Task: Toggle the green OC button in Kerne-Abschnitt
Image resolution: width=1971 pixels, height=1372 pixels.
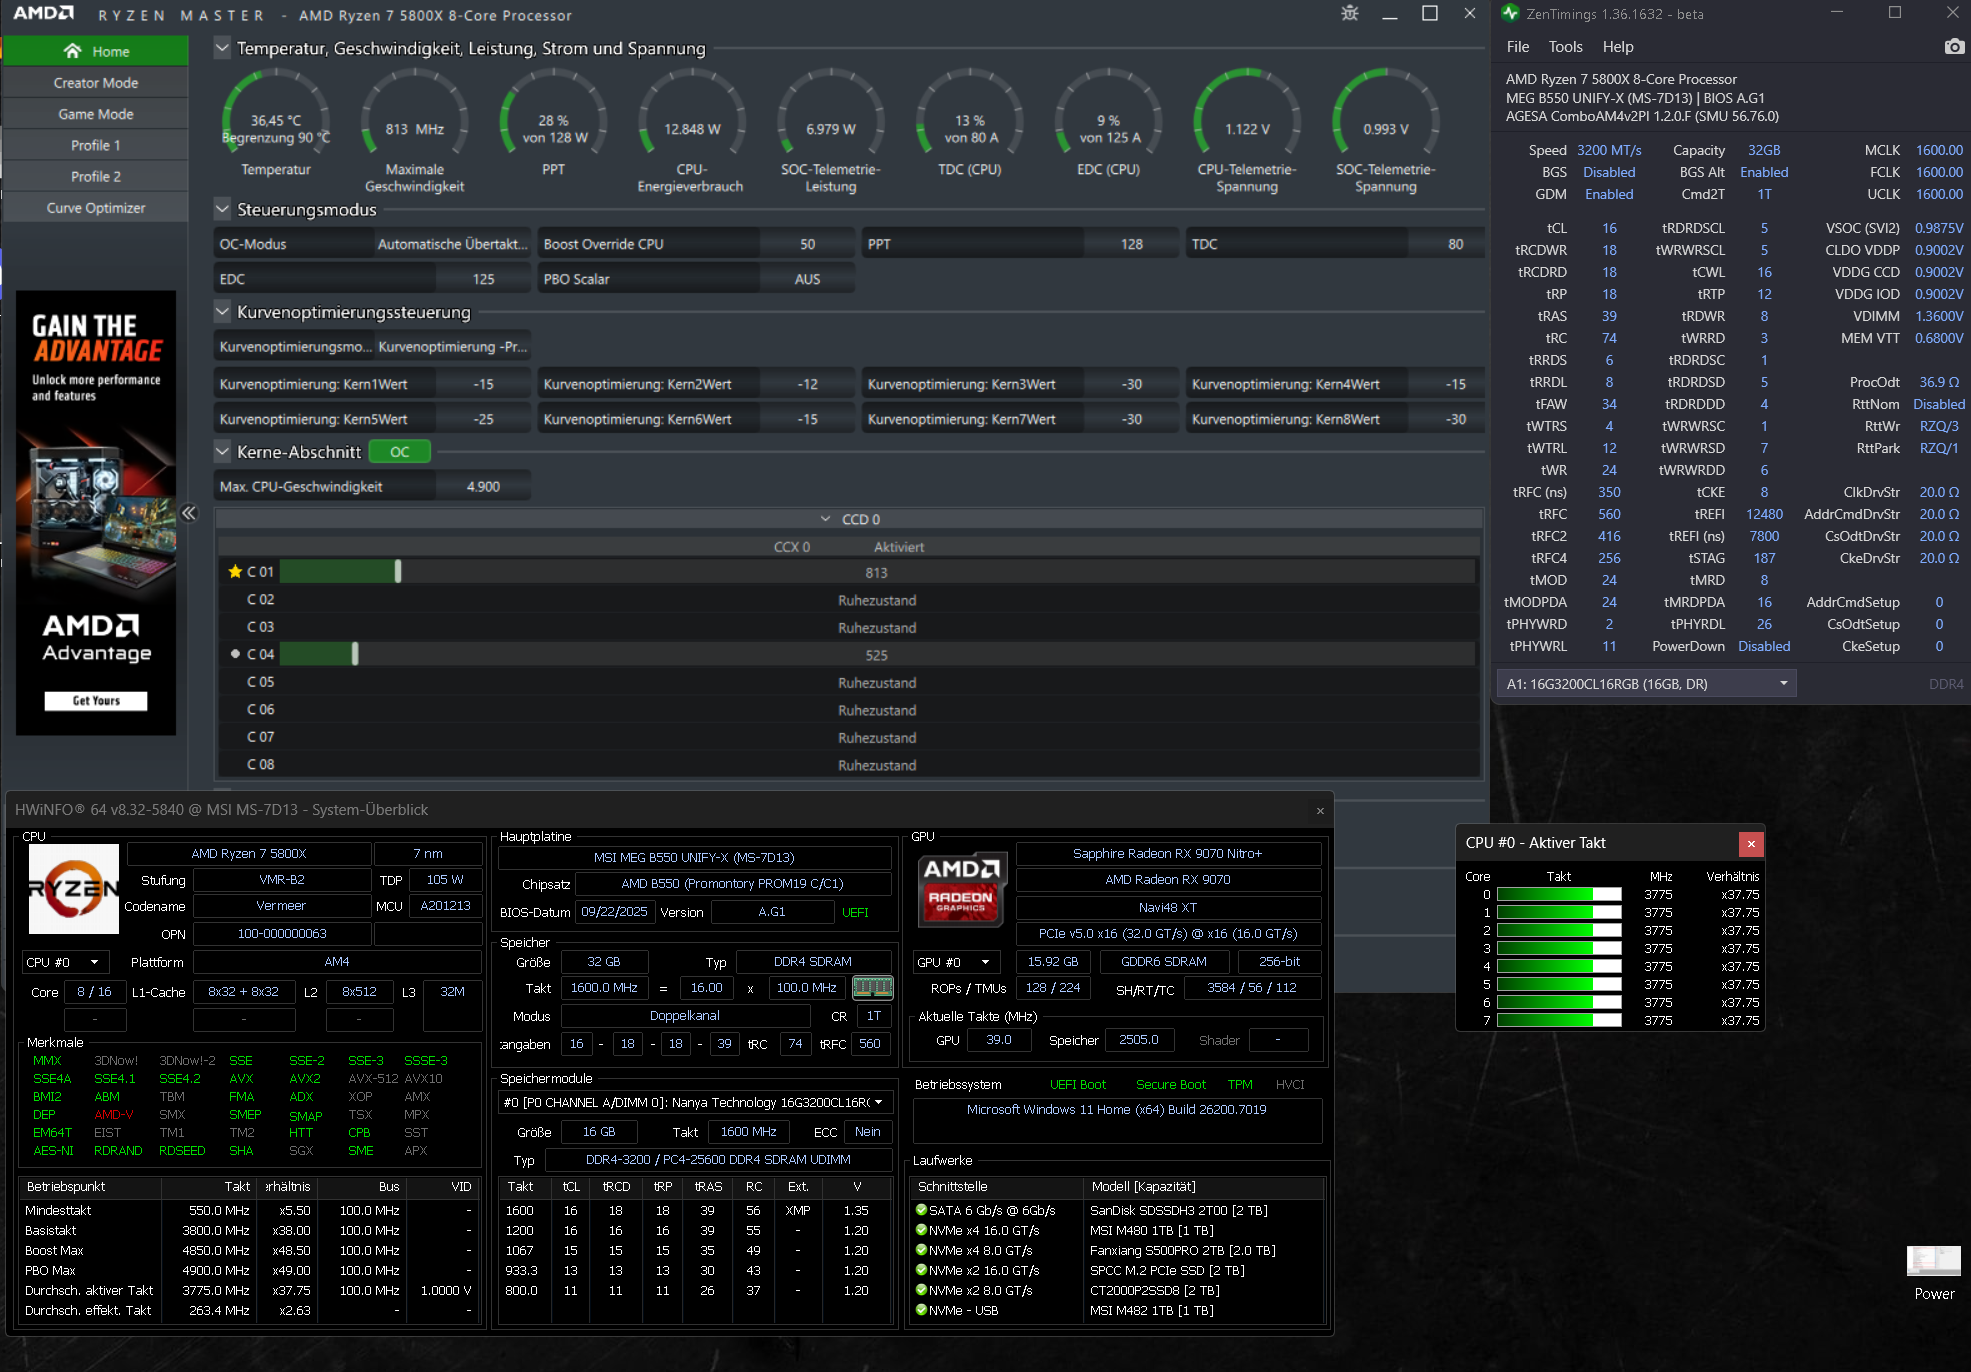Action: pyautogui.click(x=399, y=452)
